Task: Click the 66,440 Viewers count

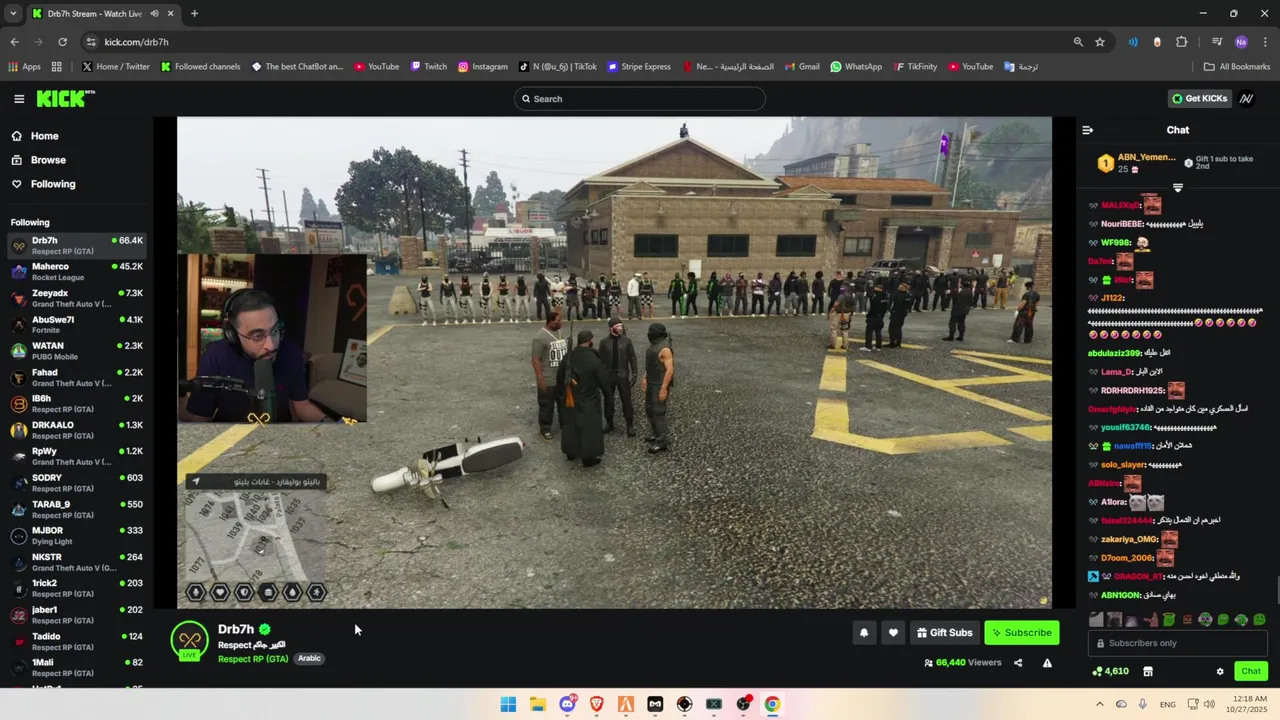Action: [962, 663]
